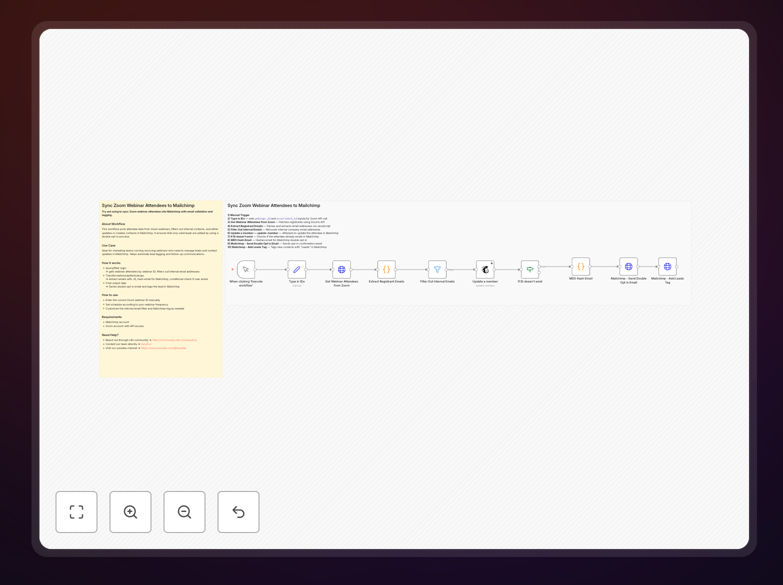This screenshot has height=585, width=783.
Task: Click the yellow sticky note title
Action: (148, 205)
